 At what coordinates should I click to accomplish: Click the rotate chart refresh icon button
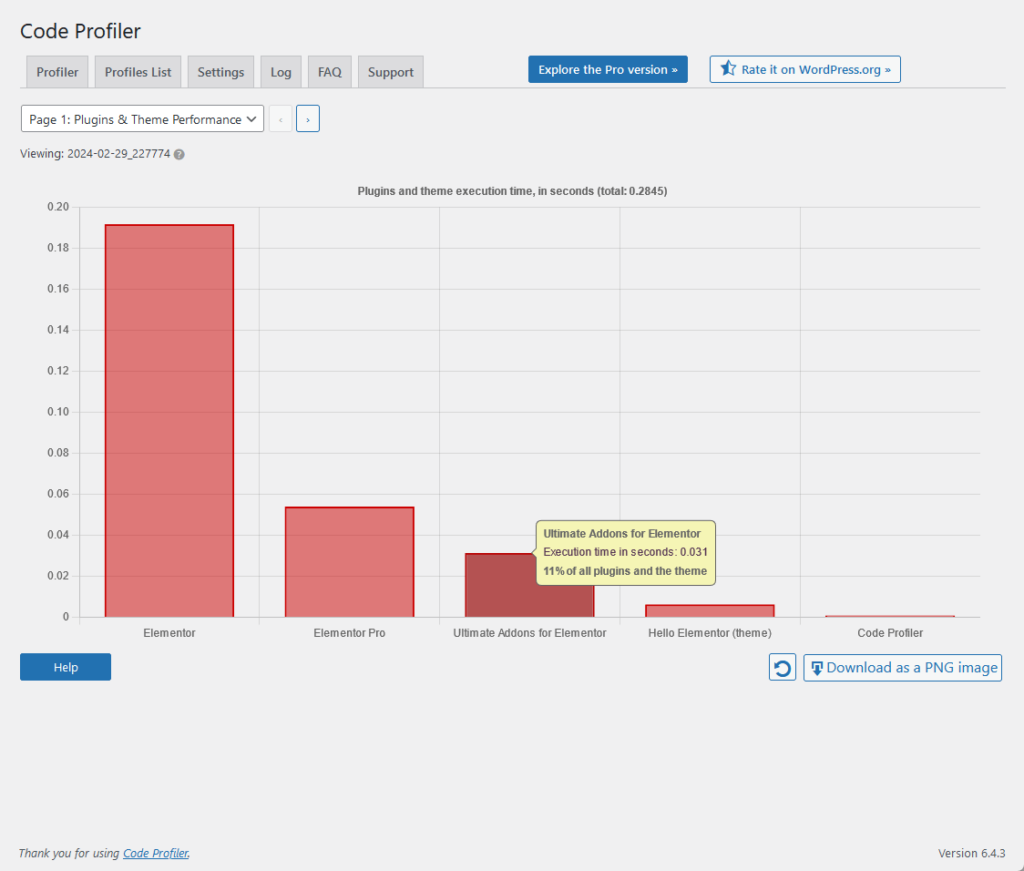point(782,667)
